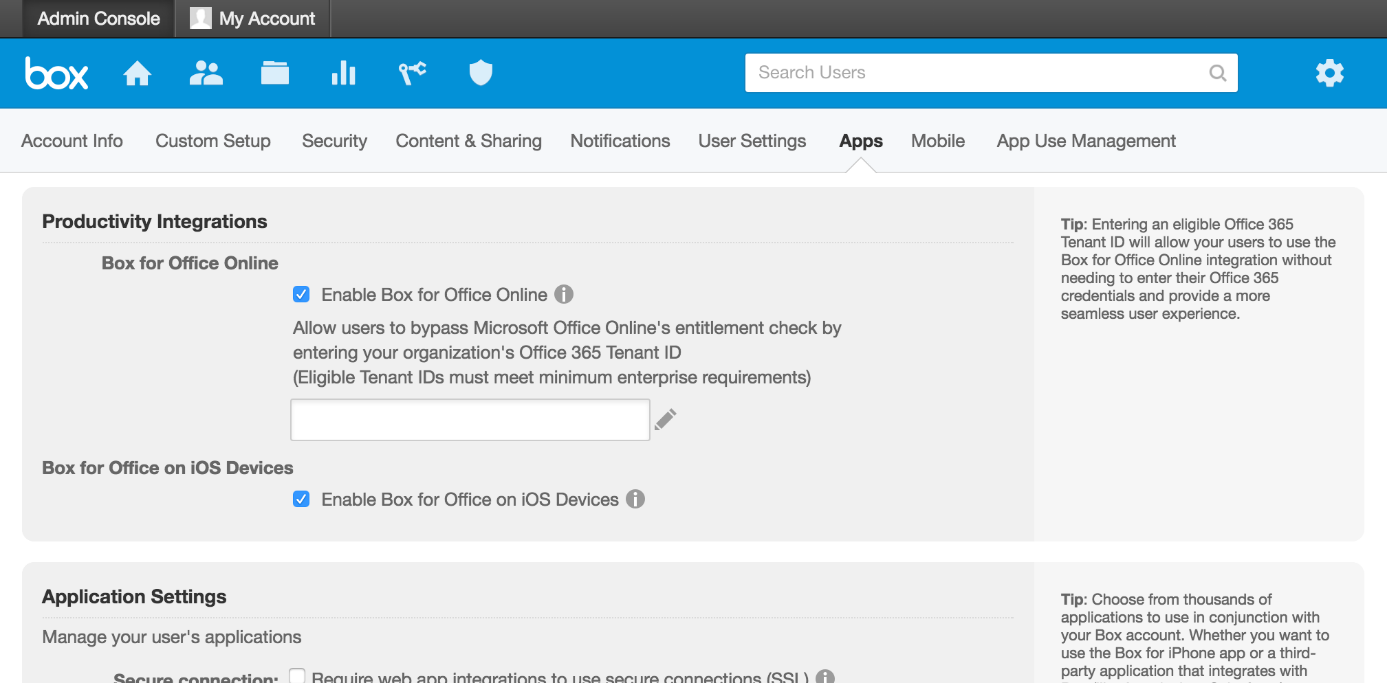
Task: Go to the Home icon in navigation bar
Action: point(137,73)
